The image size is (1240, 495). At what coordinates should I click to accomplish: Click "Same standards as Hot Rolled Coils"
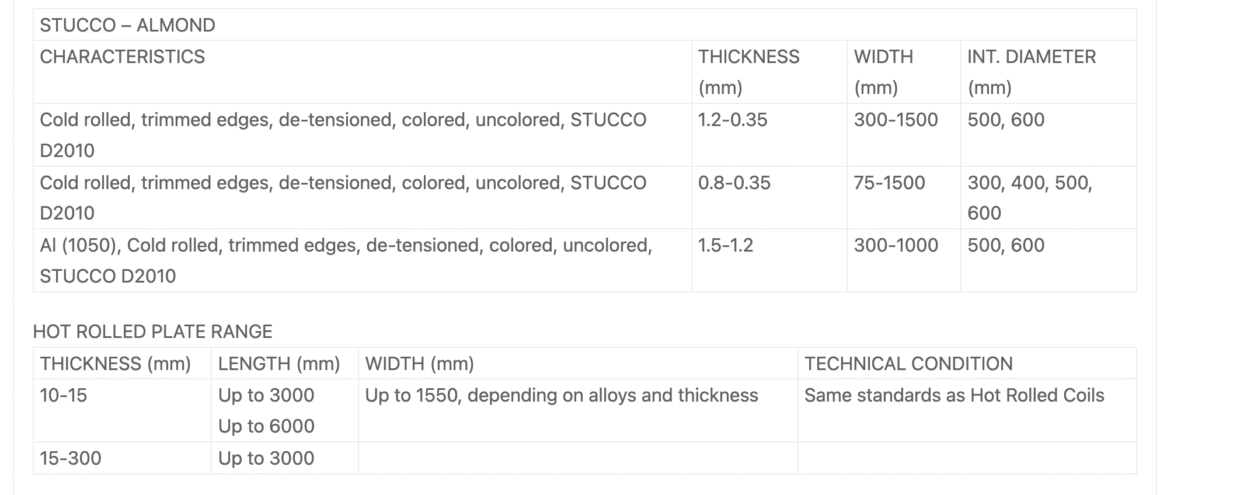tap(954, 395)
